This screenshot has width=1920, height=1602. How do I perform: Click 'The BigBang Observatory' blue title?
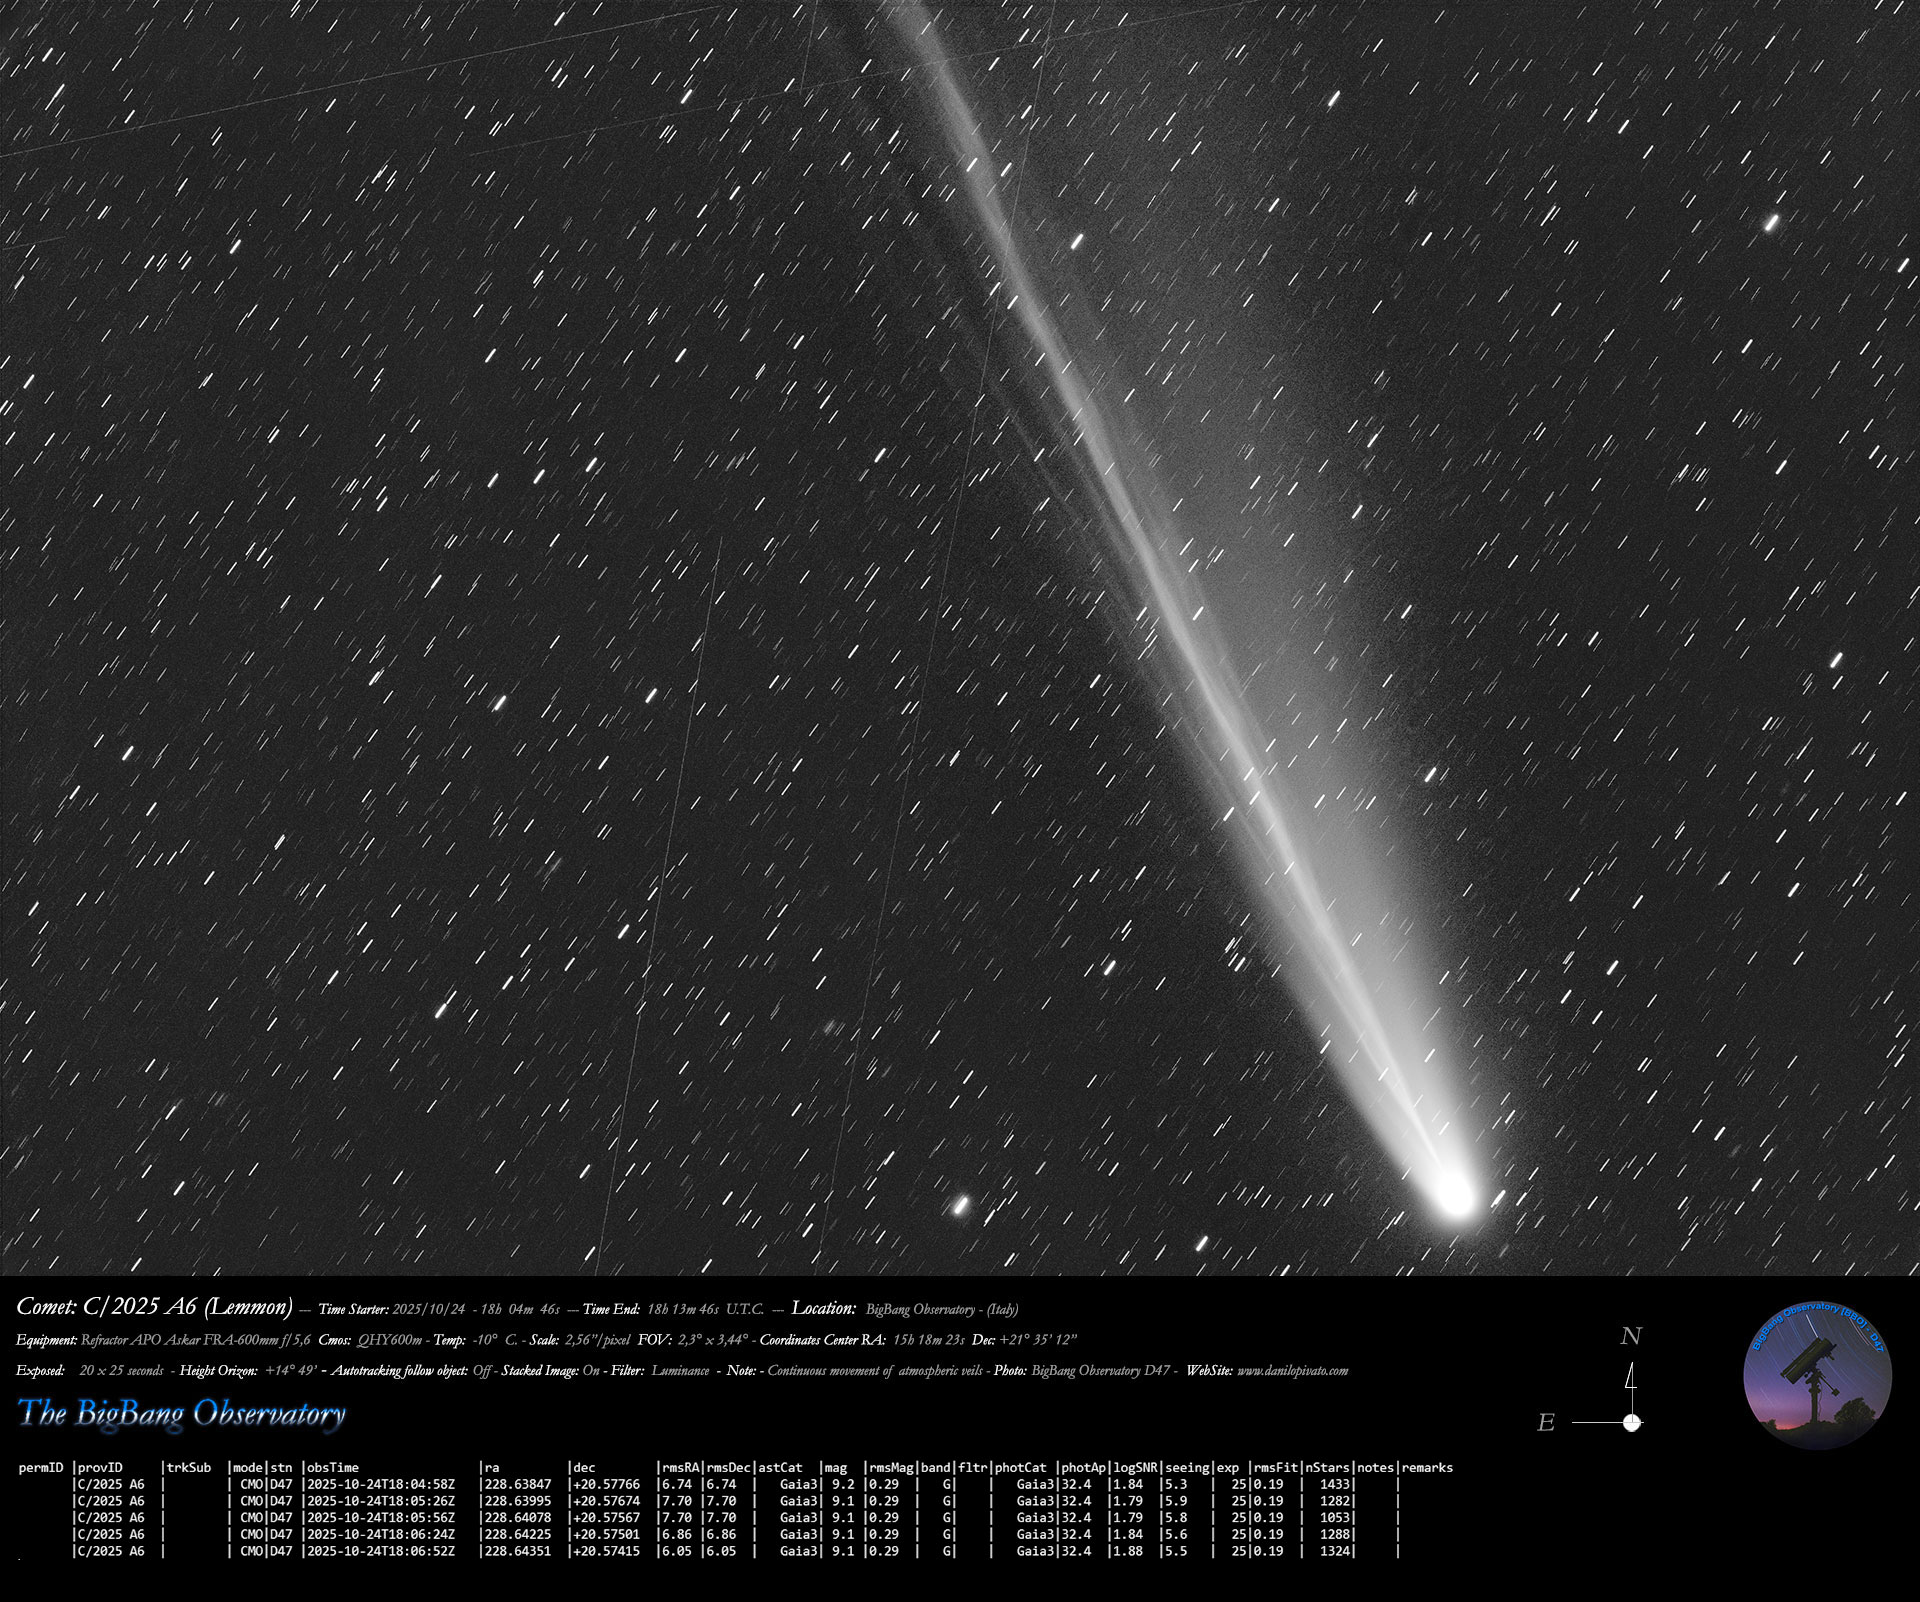(181, 1413)
